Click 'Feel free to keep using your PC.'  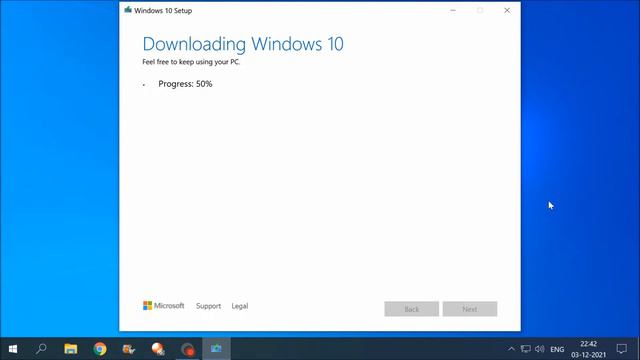tap(191, 62)
